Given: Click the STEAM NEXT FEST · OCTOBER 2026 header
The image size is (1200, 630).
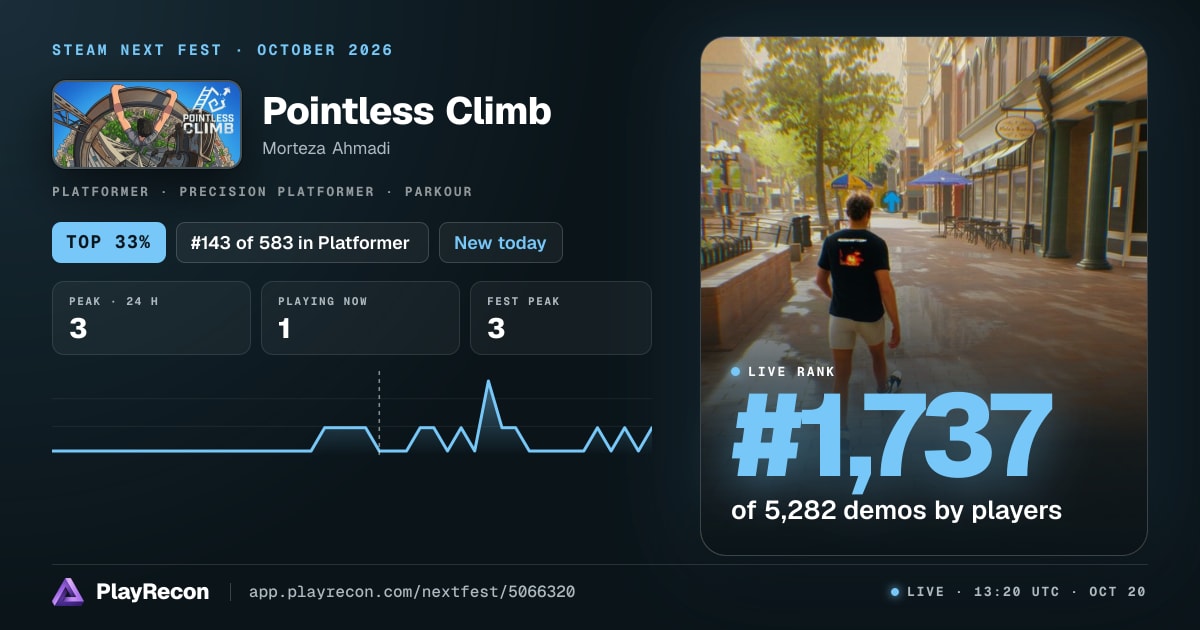Looking at the screenshot, I should coord(222,50).
